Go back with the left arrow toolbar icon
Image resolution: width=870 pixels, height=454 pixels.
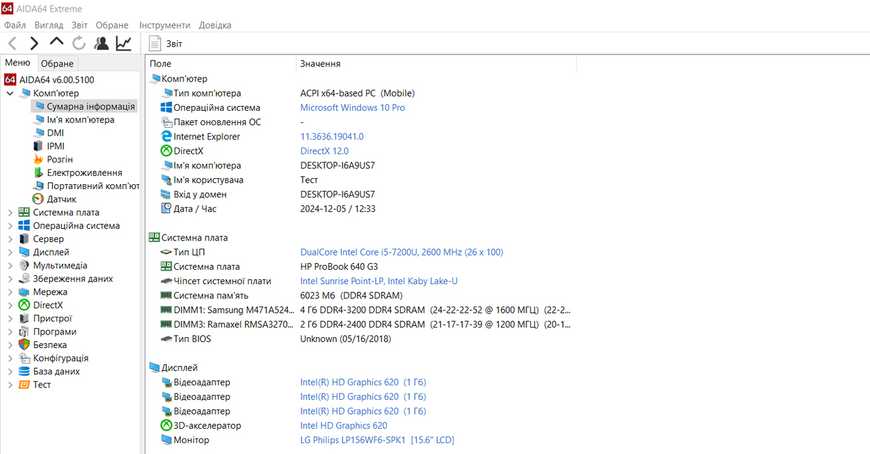(12, 43)
